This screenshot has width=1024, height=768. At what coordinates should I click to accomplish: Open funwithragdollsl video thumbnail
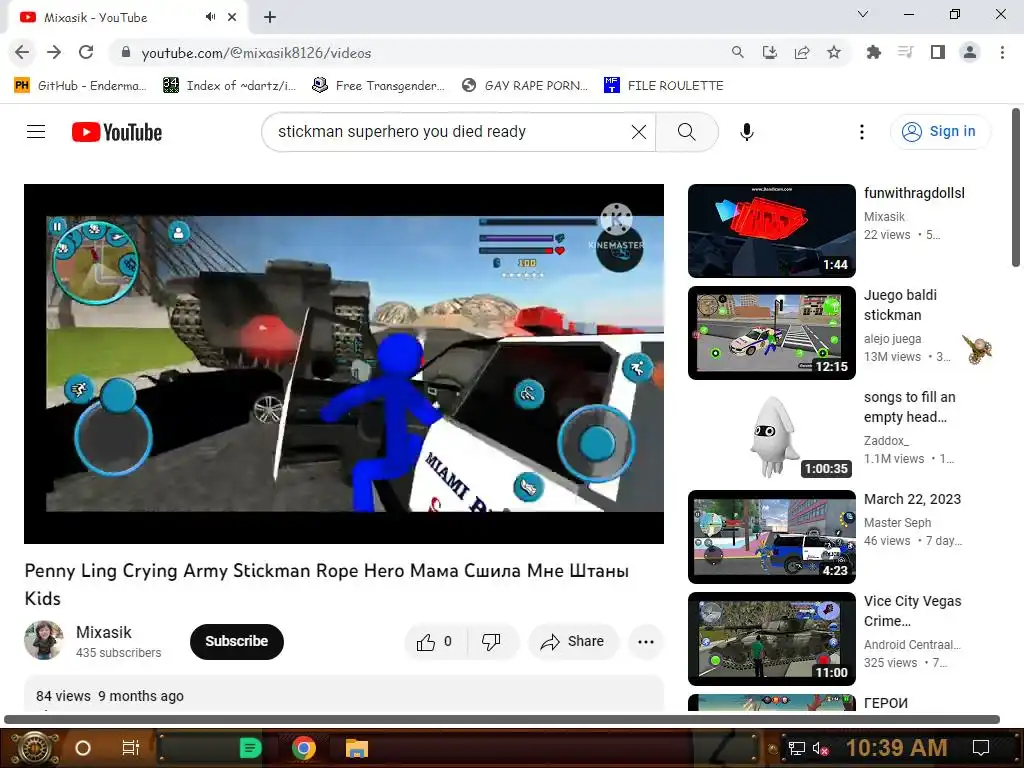coord(771,231)
